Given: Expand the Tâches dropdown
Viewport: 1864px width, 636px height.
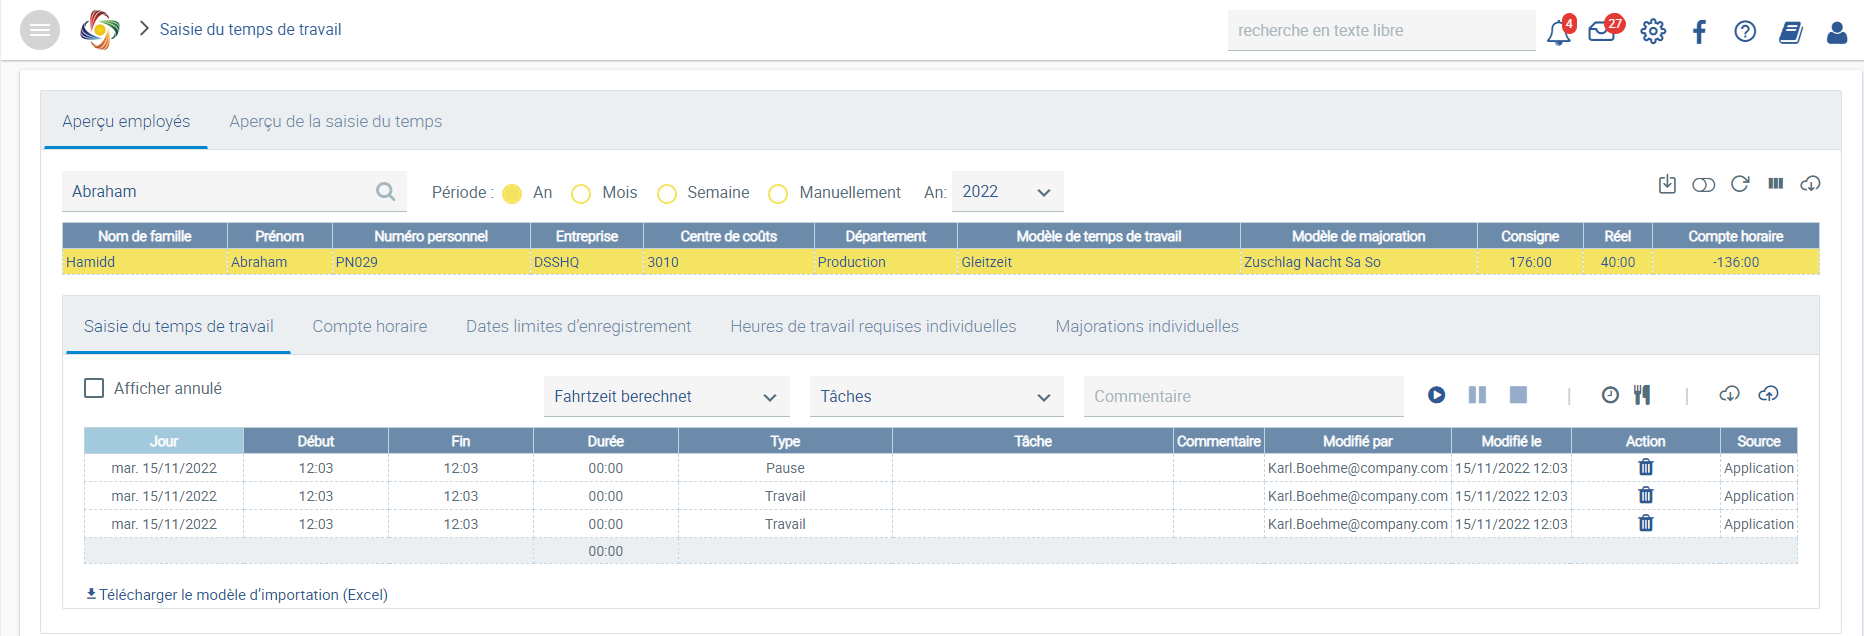Looking at the screenshot, I should coord(935,397).
